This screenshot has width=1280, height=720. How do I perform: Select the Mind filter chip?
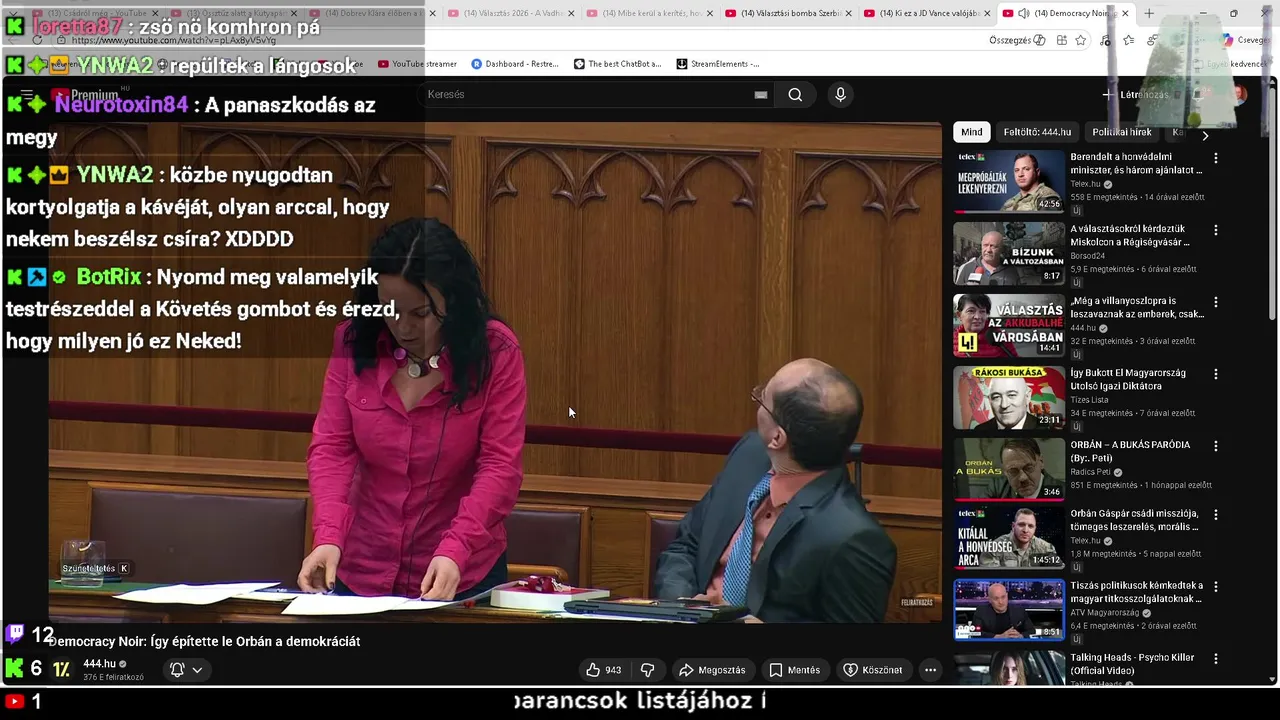(972, 132)
